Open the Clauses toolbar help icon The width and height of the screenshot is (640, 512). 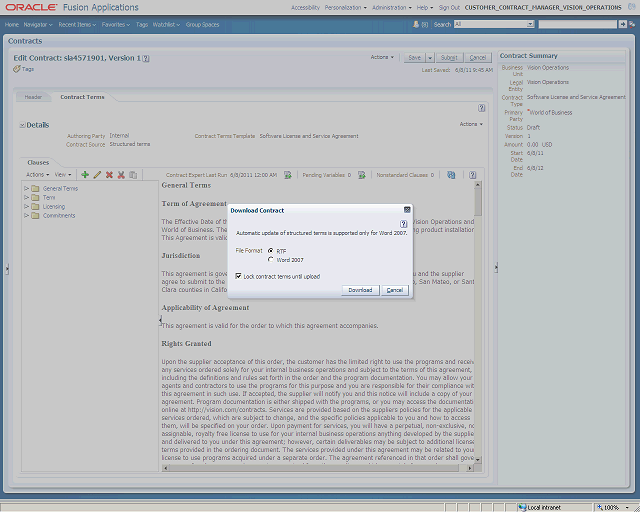472,175
